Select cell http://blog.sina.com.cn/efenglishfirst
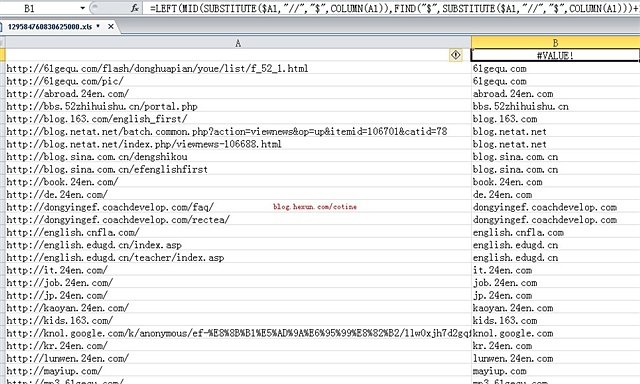 pyautogui.click(x=238, y=169)
